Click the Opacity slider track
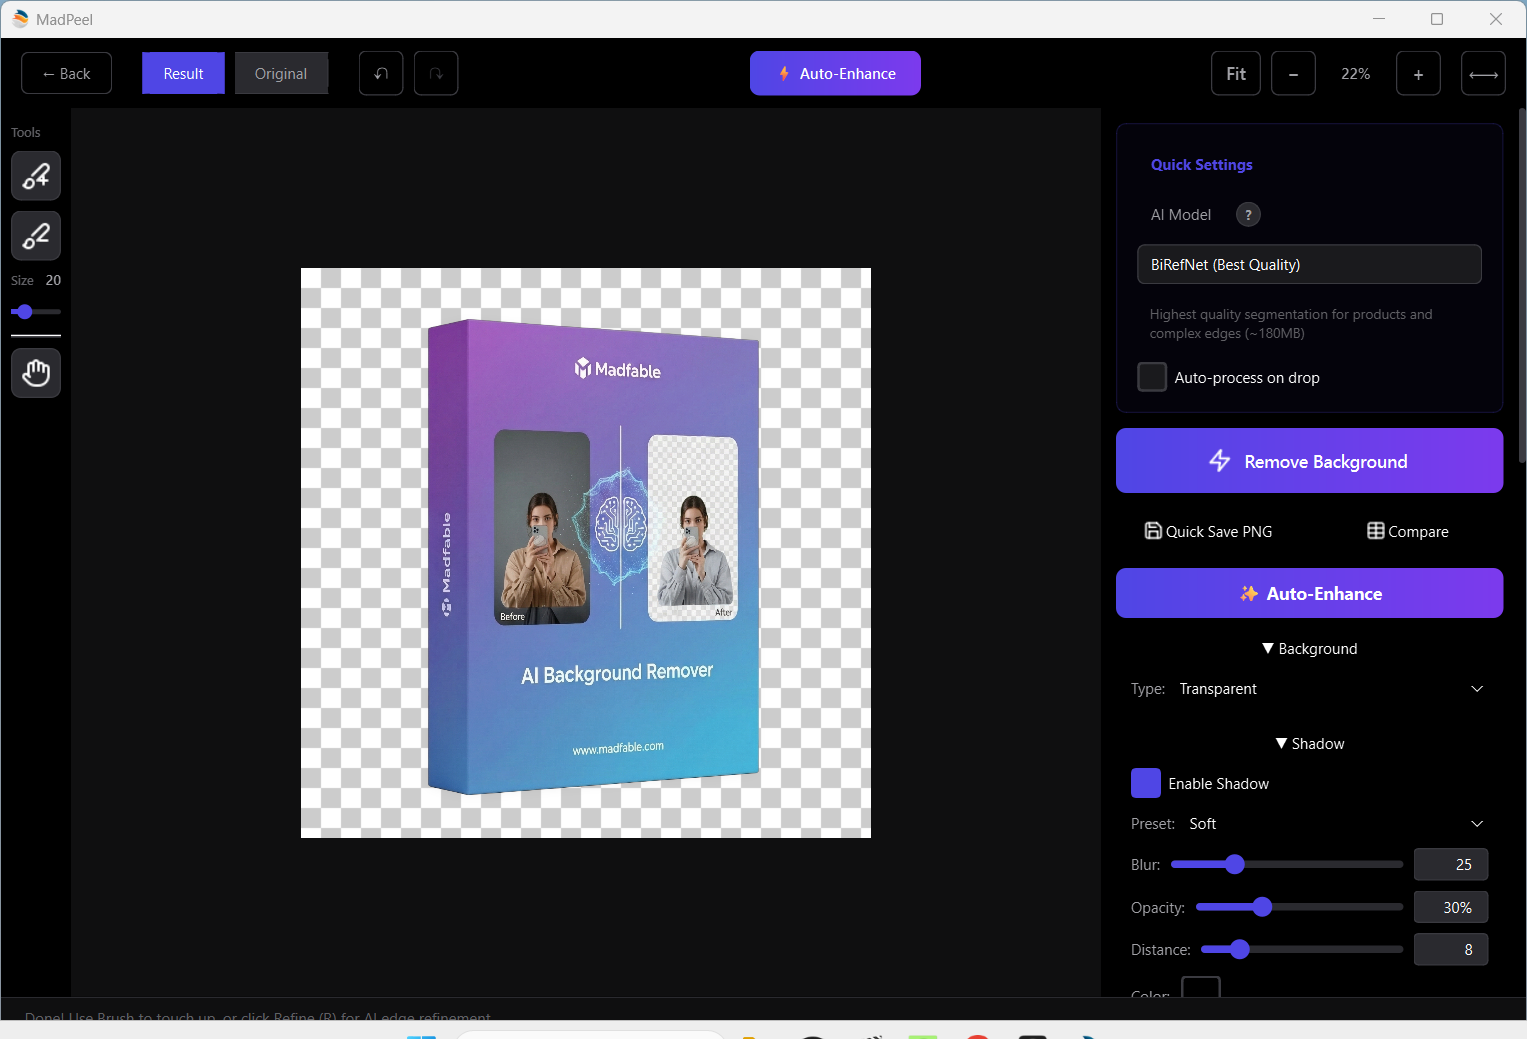Viewport: 1527px width, 1039px height. pyautogui.click(x=1299, y=907)
